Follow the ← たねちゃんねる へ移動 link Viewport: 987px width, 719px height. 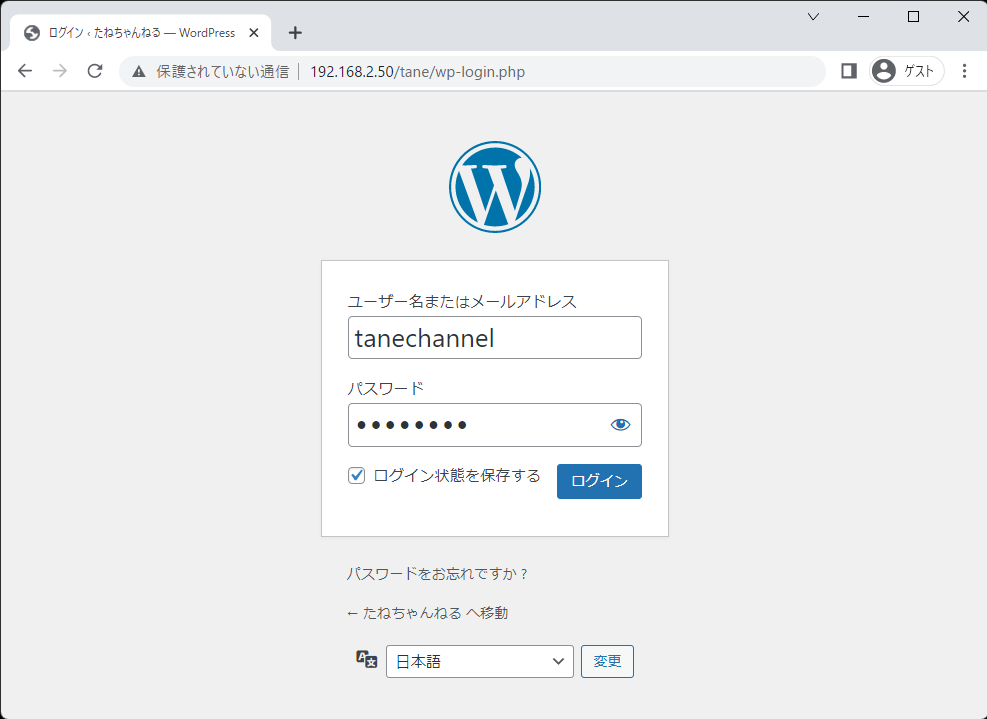point(427,613)
